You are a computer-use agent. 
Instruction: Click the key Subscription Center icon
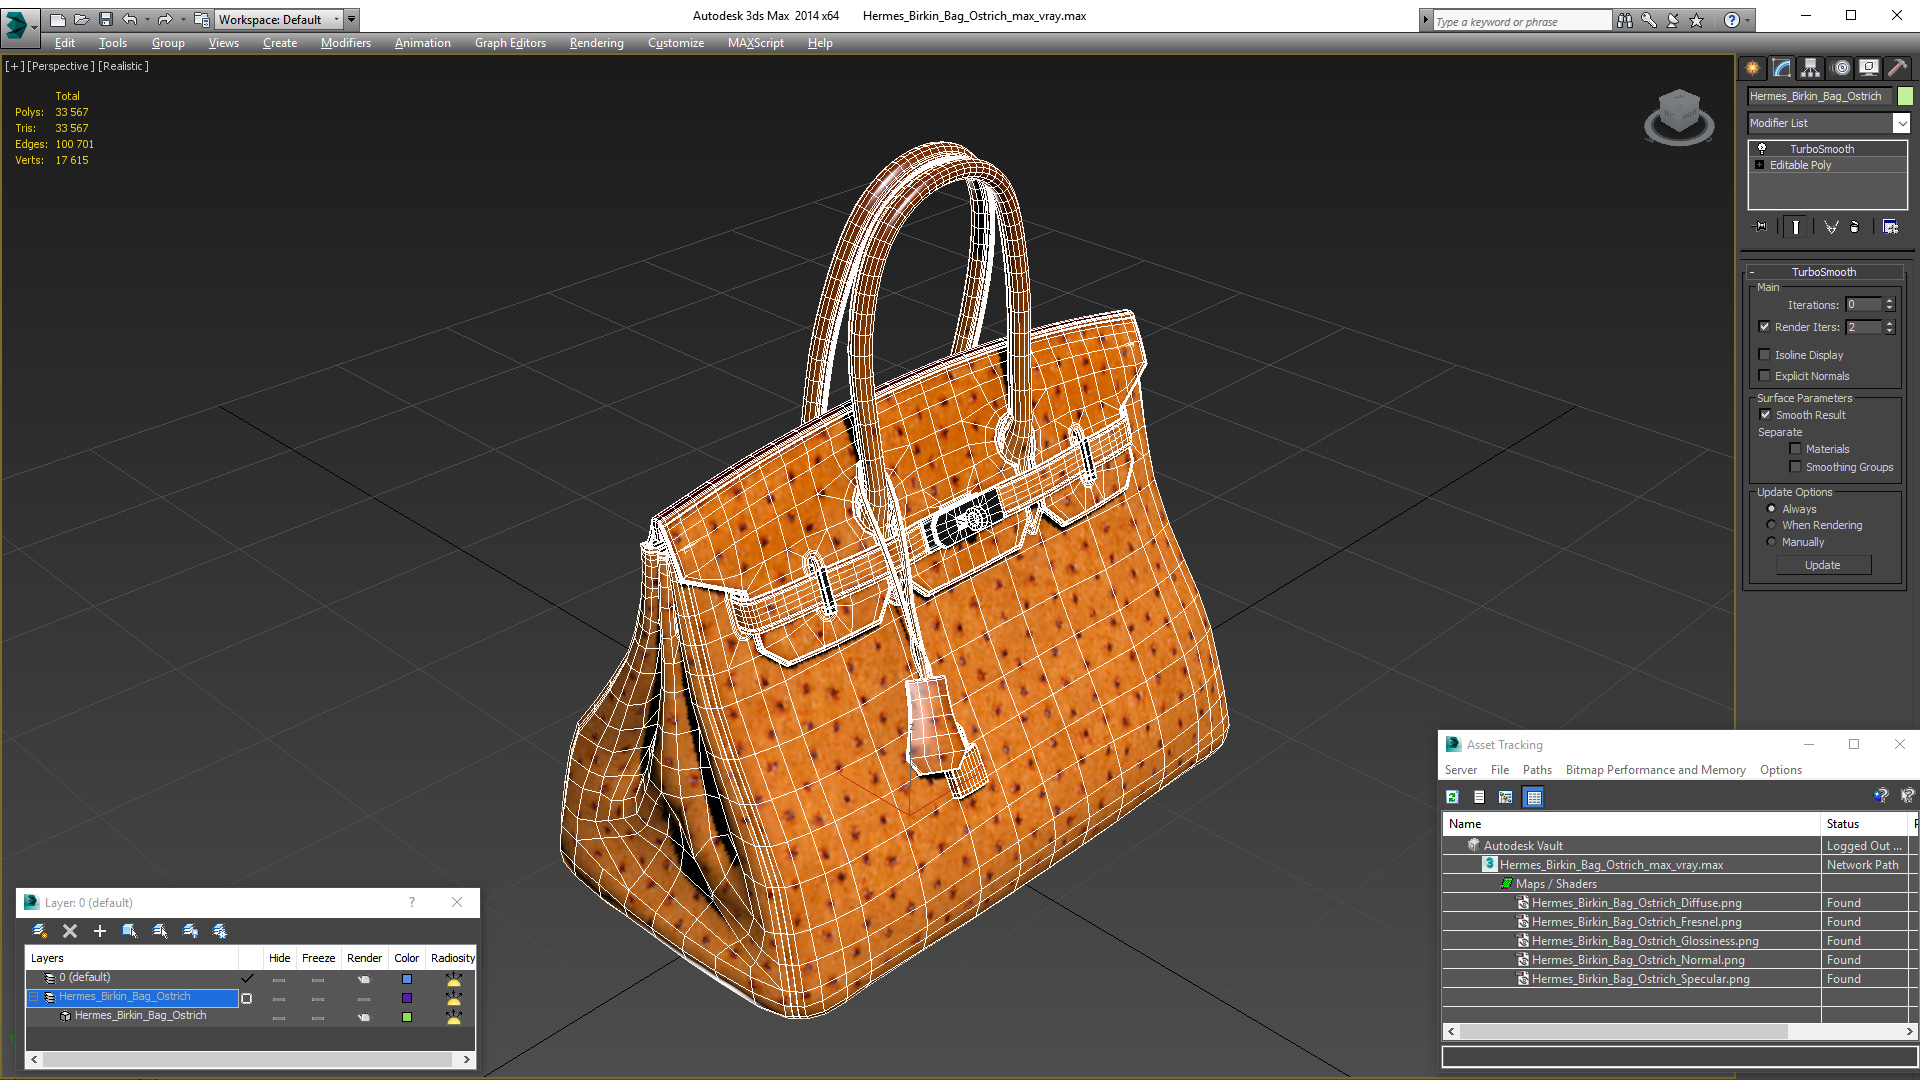click(x=1649, y=20)
